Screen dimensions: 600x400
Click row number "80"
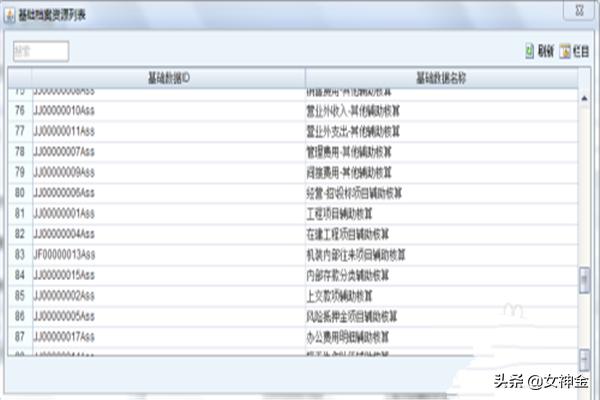pyautogui.click(x=20, y=193)
